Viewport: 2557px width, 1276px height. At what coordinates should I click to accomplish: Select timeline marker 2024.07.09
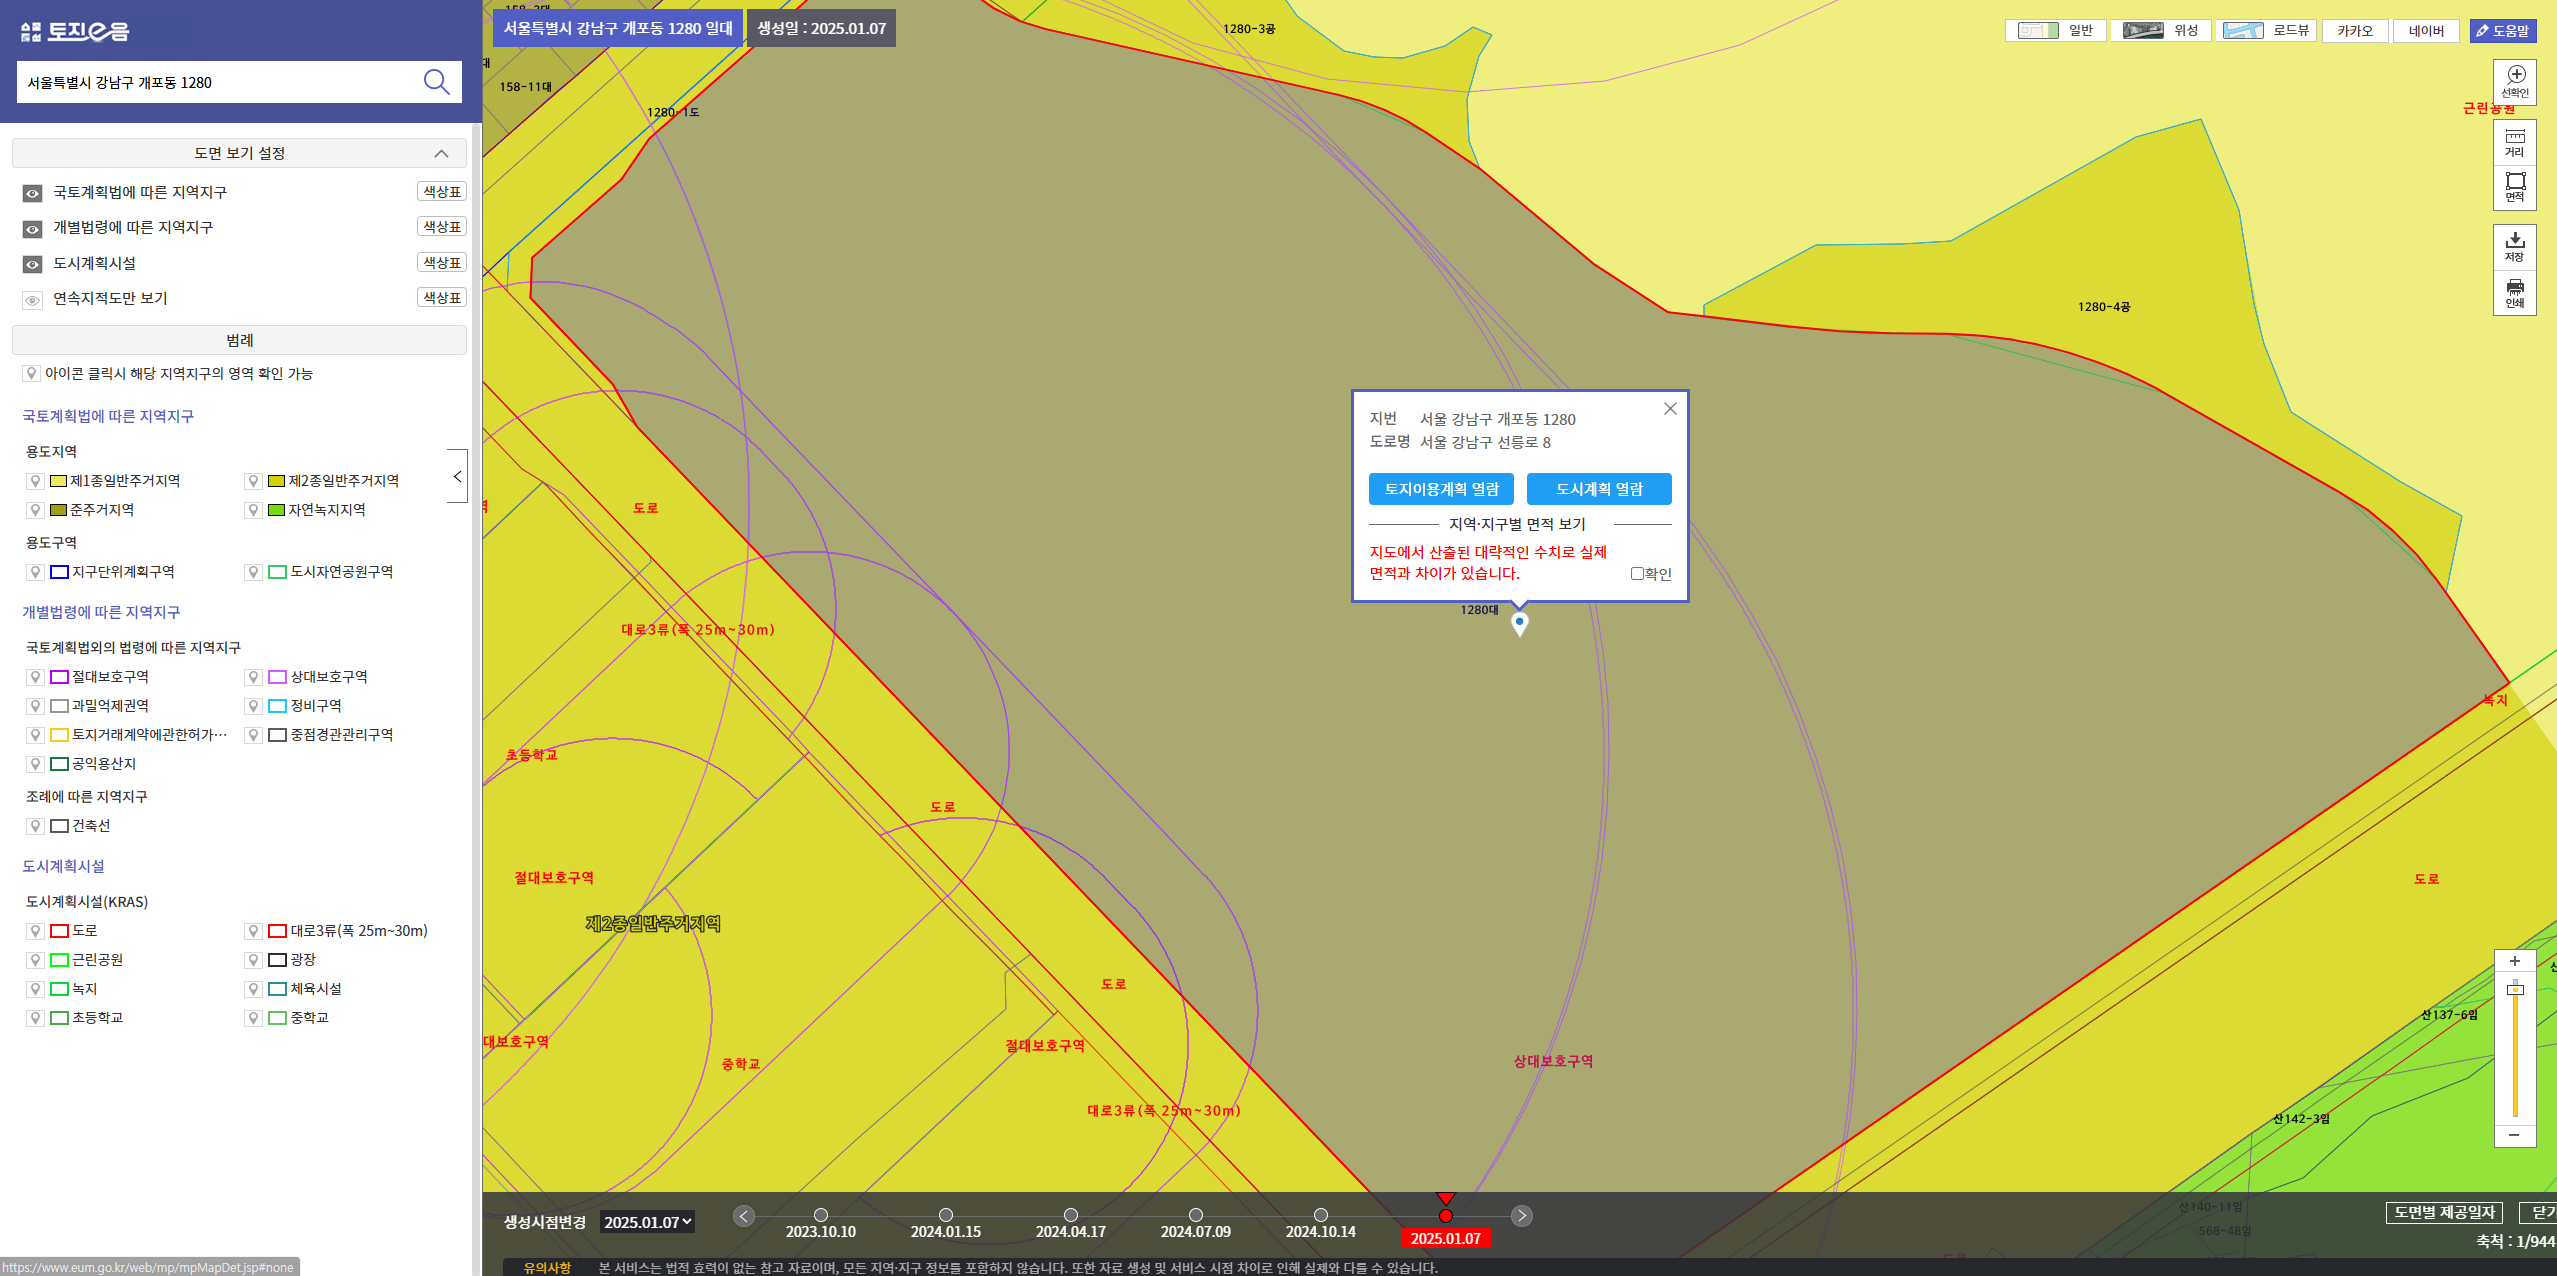click(x=1196, y=1215)
